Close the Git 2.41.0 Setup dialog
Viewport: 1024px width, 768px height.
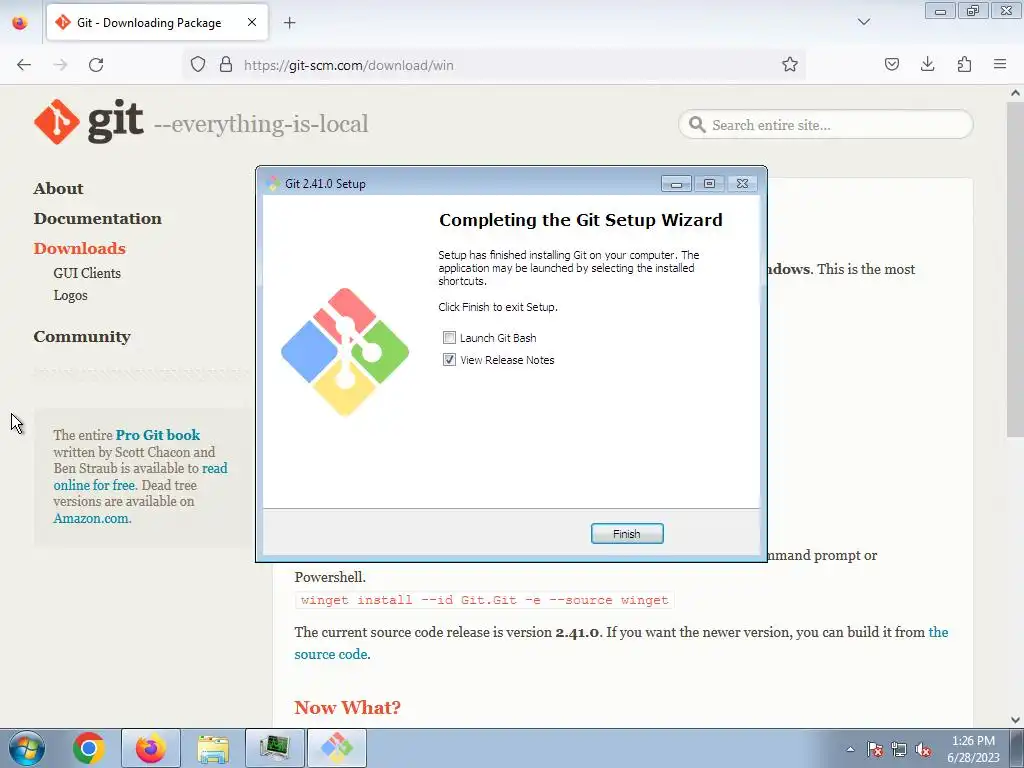click(742, 184)
